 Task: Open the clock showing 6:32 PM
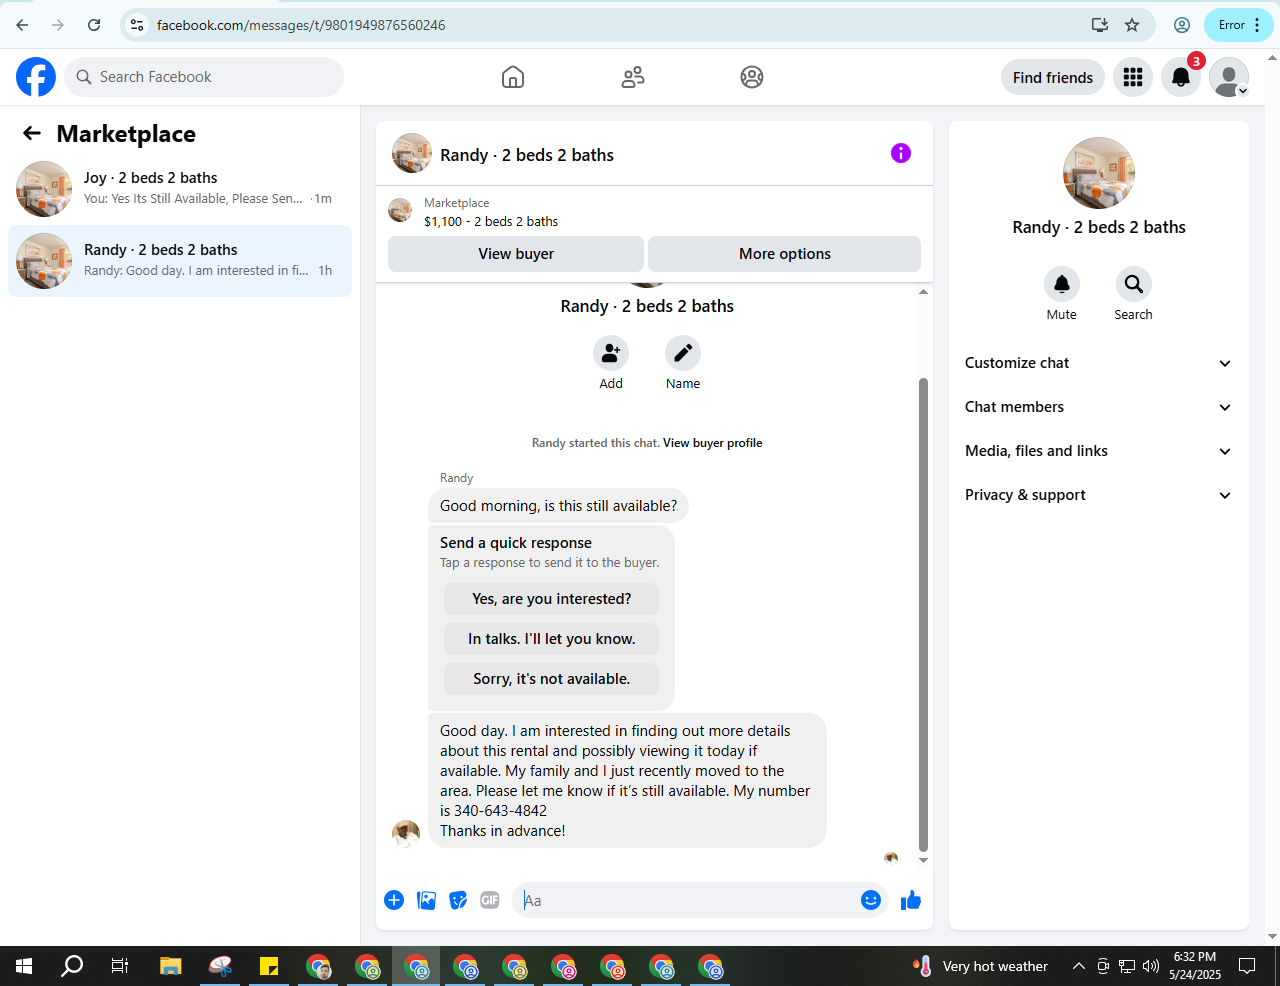pyautogui.click(x=1195, y=966)
